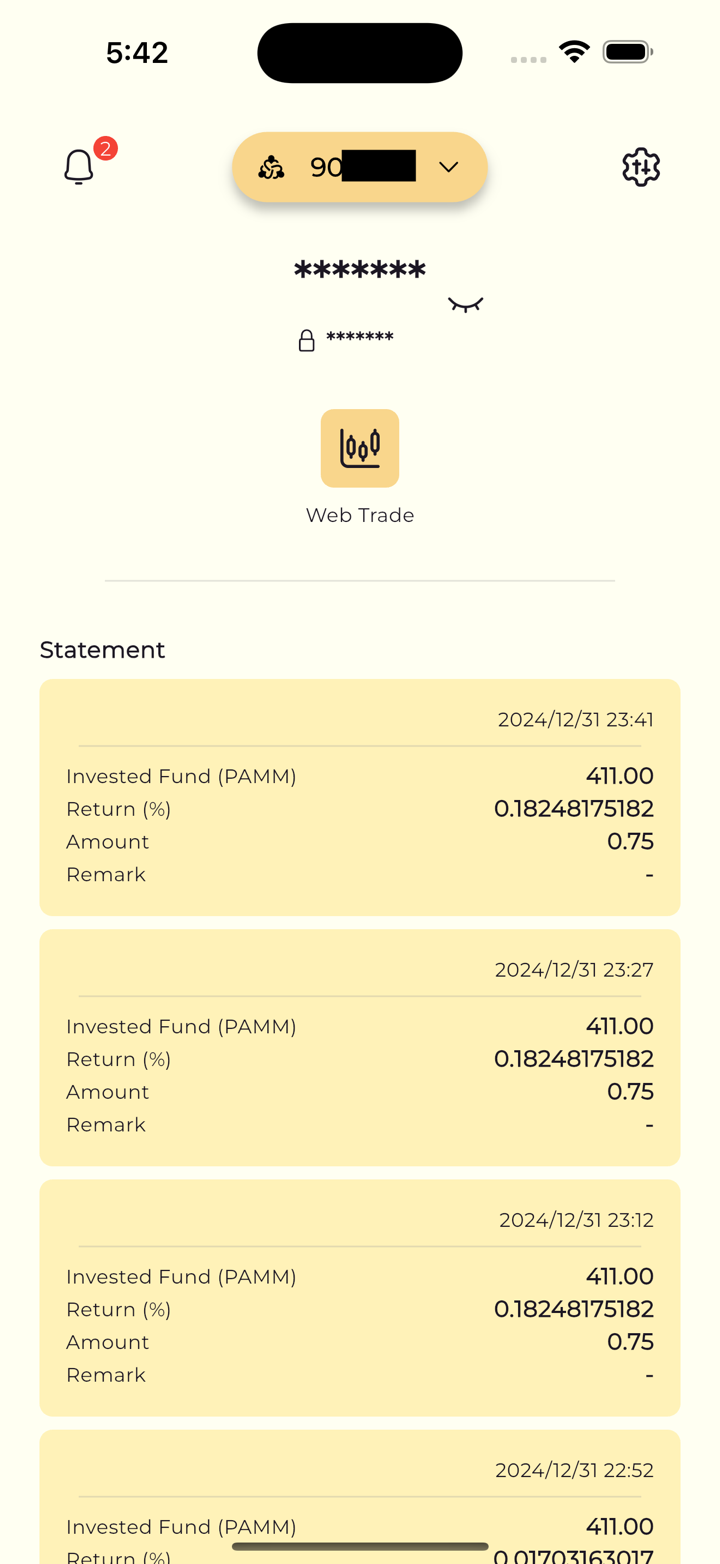Tap the battery status icon
Image resolution: width=720 pixels, height=1564 pixels.
pos(627,52)
